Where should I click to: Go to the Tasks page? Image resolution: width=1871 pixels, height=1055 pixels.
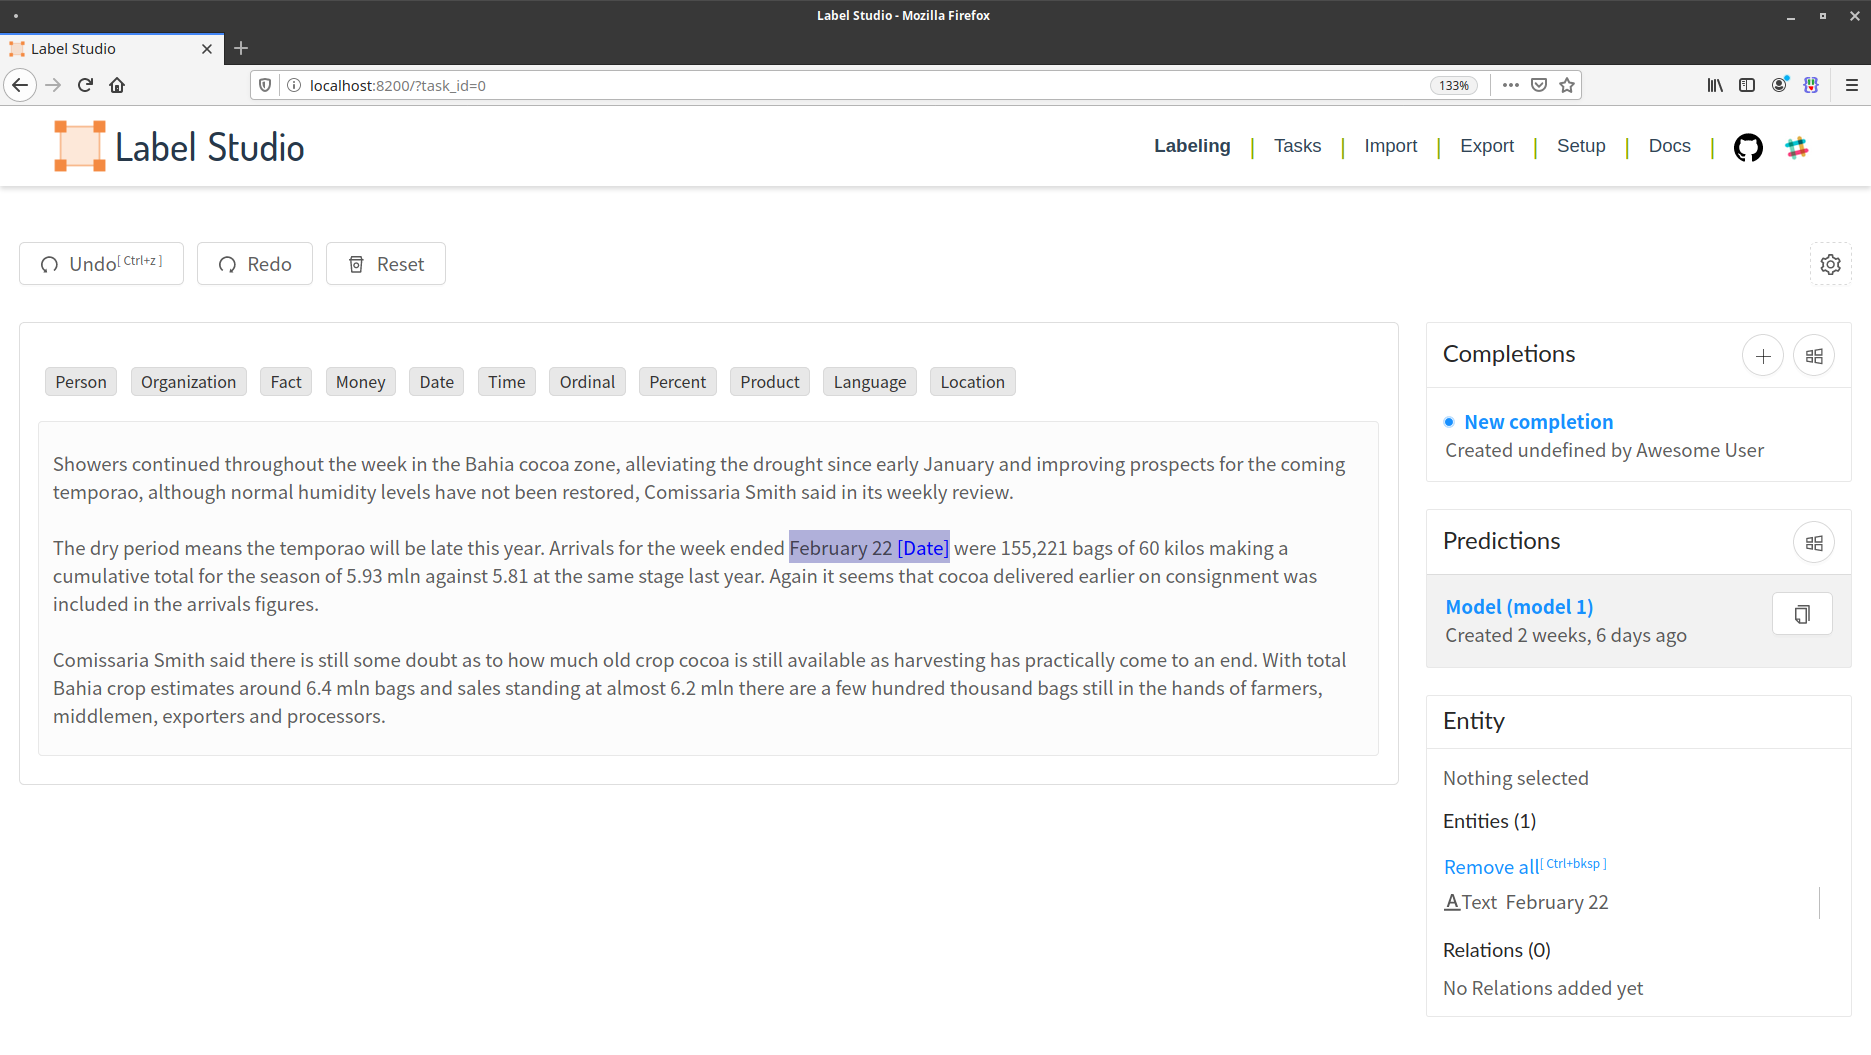click(x=1297, y=146)
